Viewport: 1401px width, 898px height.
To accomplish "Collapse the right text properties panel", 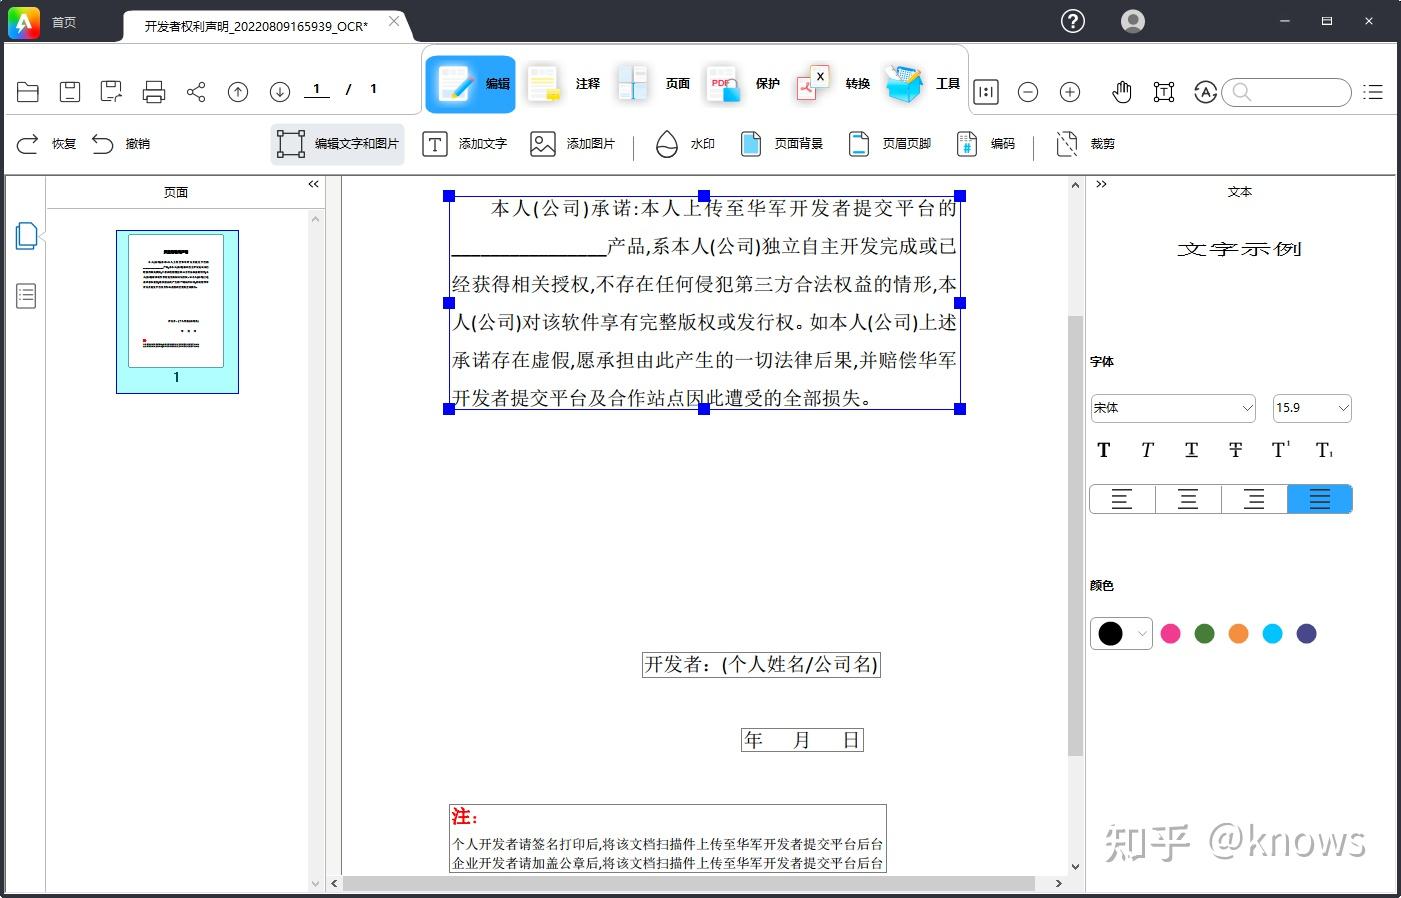I will click(x=1101, y=184).
